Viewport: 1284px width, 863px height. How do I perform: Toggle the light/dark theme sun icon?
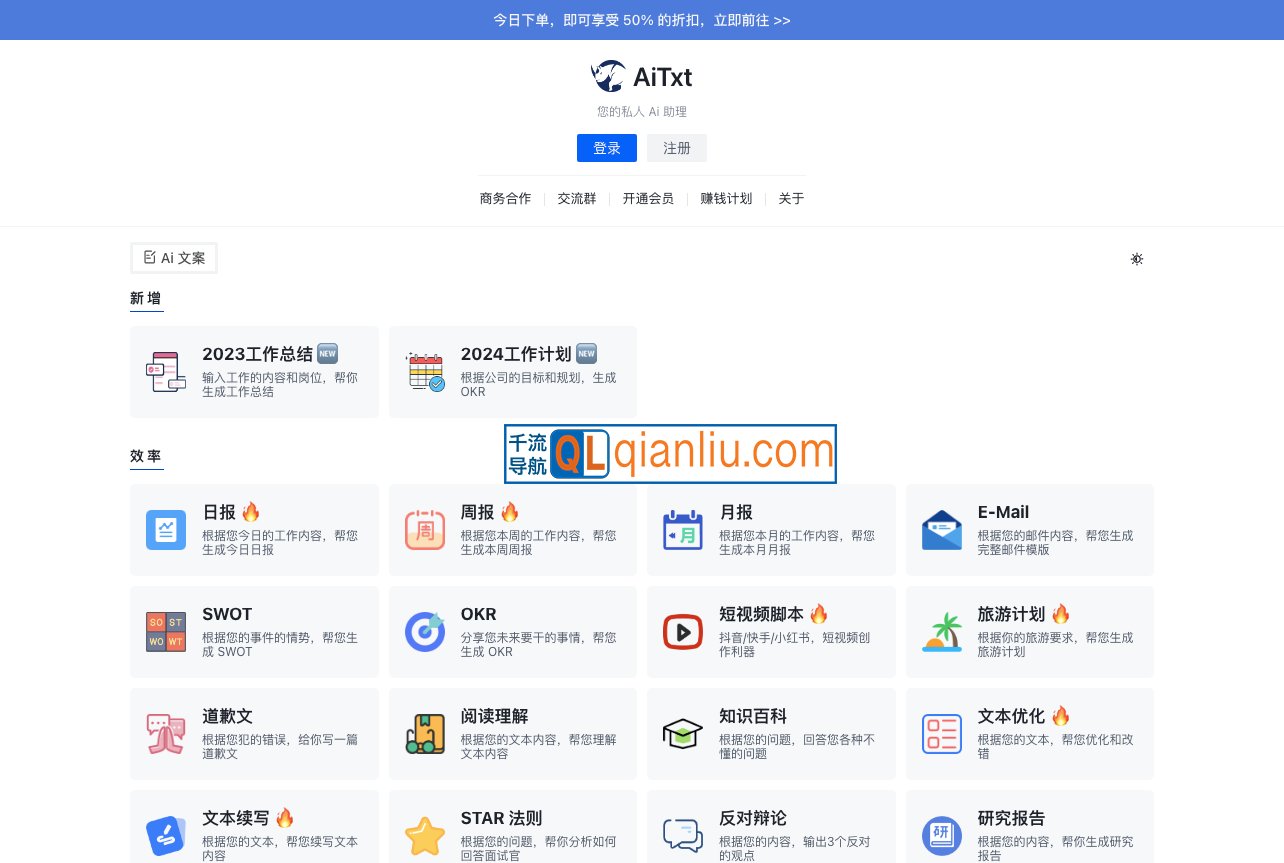pyautogui.click(x=1137, y=259)
